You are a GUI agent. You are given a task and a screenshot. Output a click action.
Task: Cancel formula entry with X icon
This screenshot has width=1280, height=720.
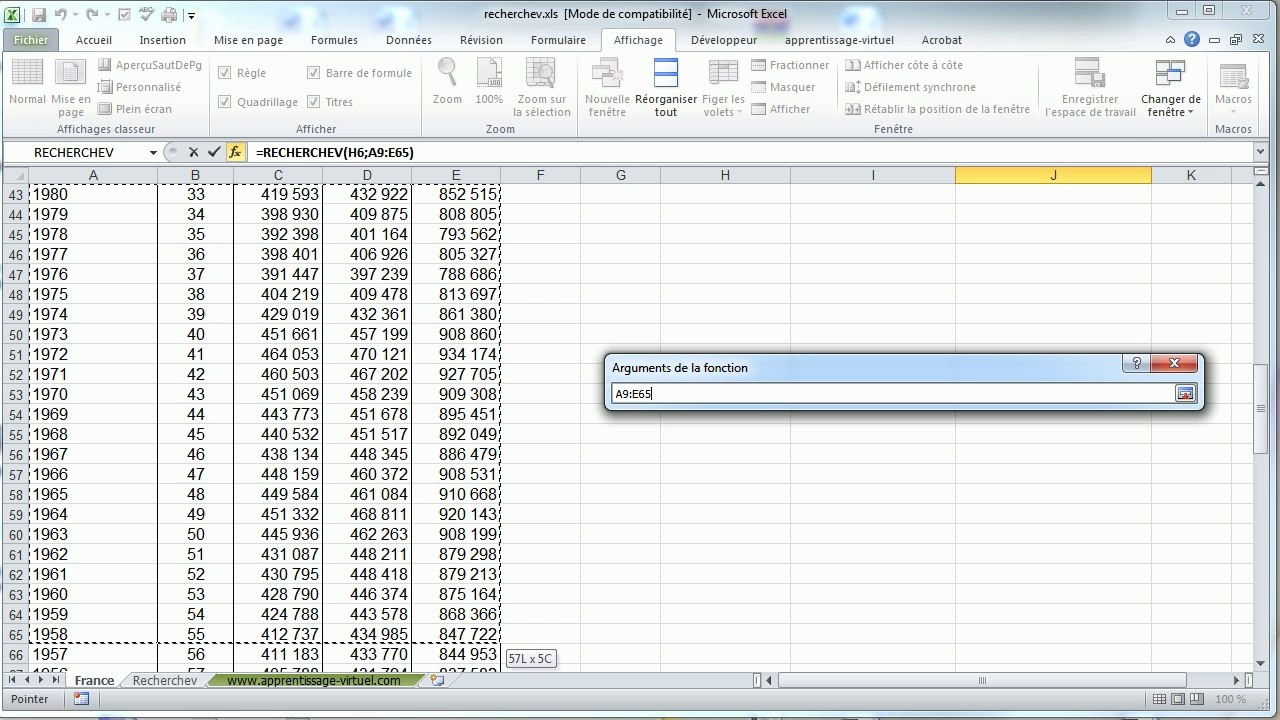194,152
